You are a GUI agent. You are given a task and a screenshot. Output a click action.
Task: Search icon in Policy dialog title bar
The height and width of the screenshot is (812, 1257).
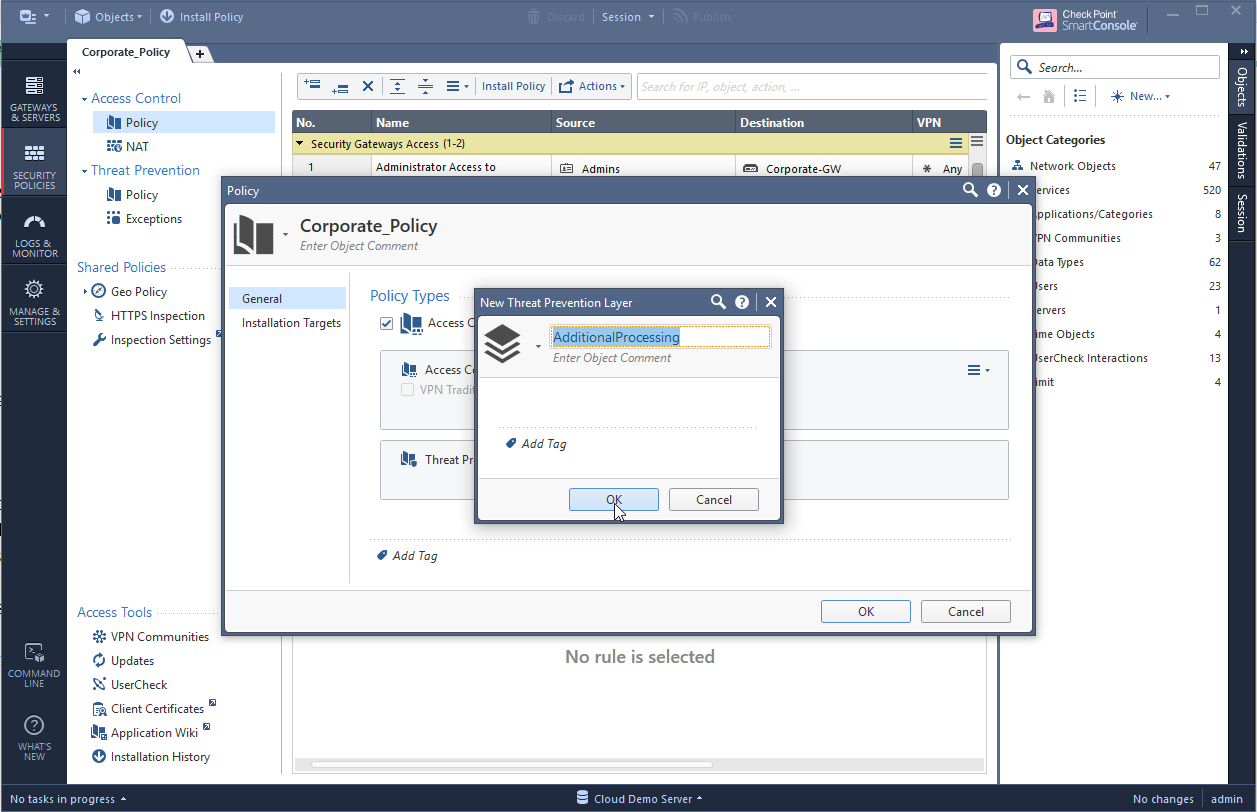click(970, 190)
